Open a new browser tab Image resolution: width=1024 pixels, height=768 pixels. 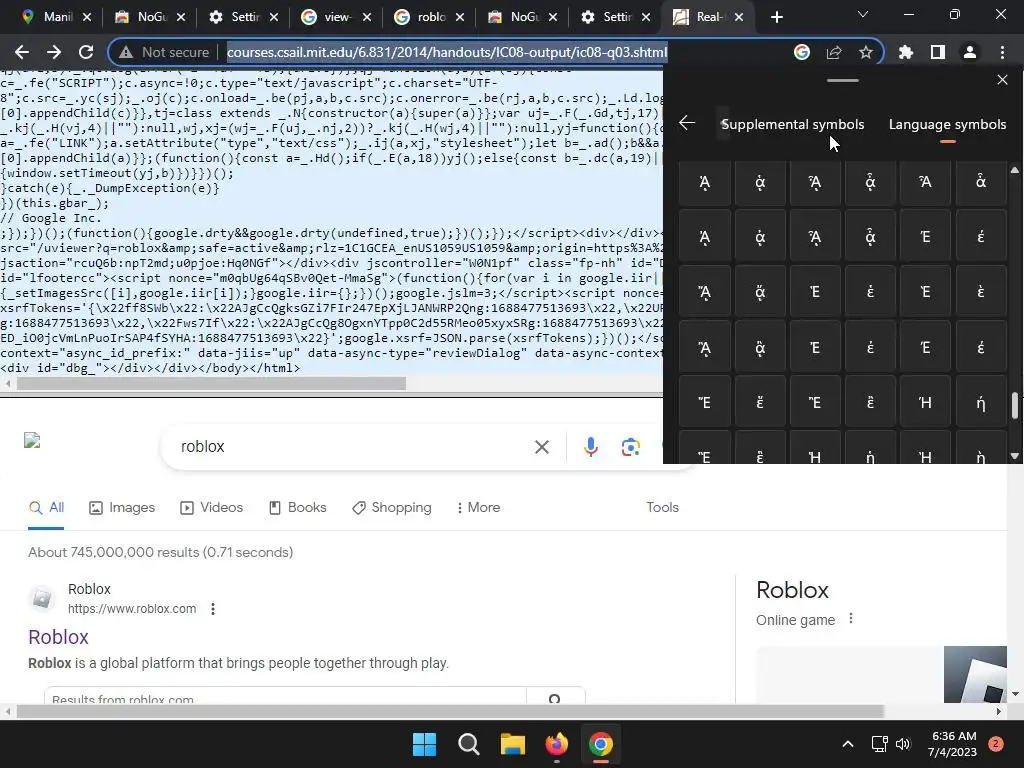[x=776, y=17]
